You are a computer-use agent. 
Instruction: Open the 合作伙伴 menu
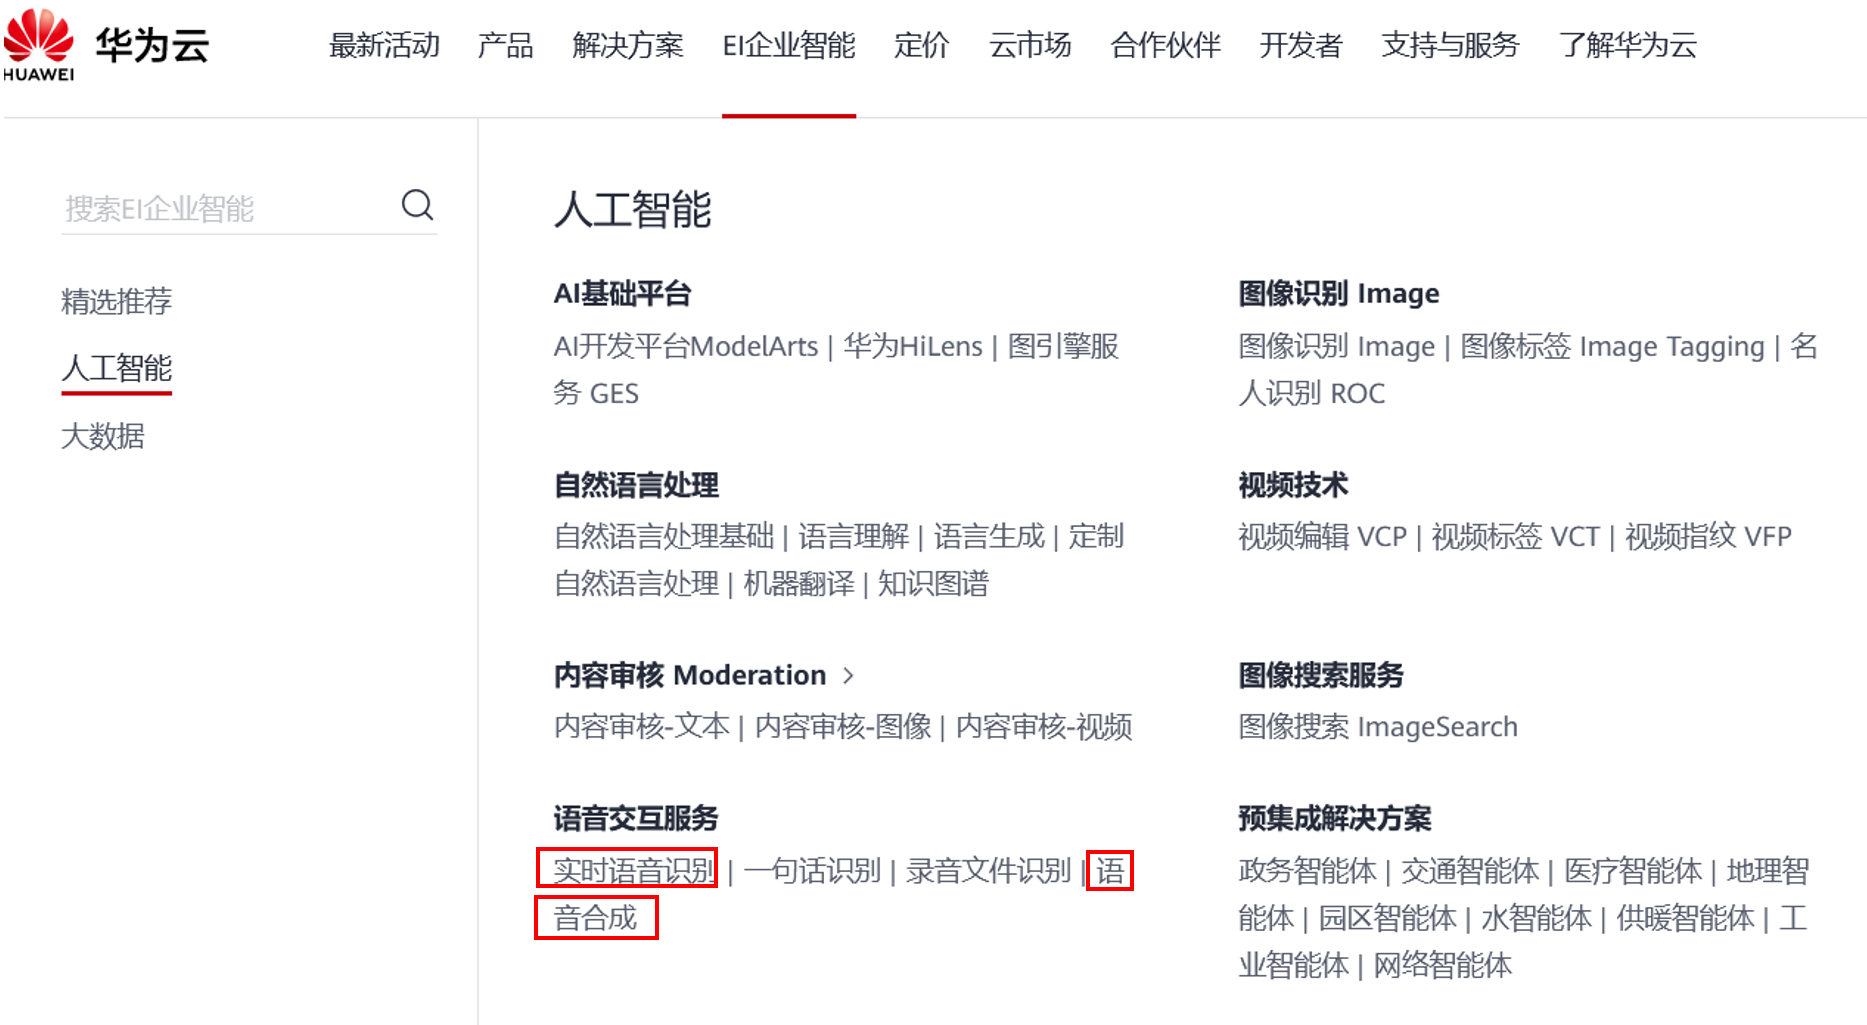click(1166, 45)
